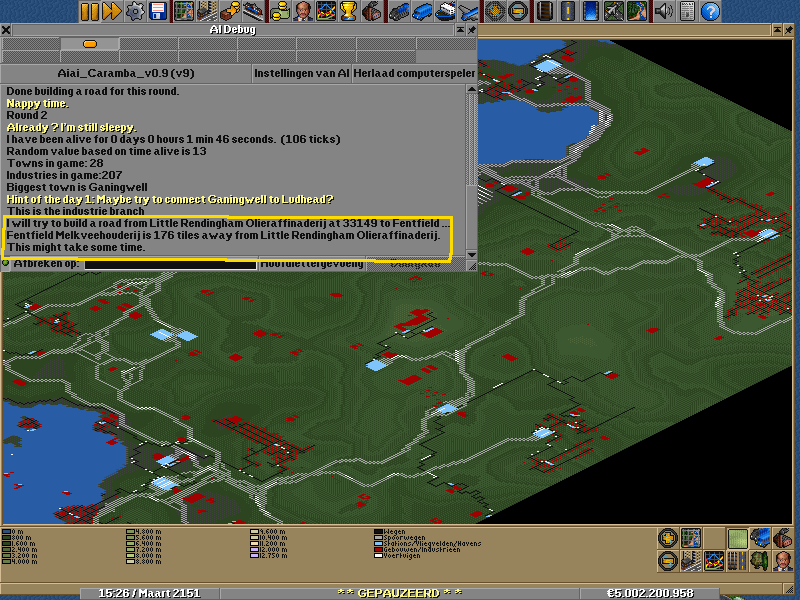
Task: Zoom out on the minimap
Action: point(667,561)
